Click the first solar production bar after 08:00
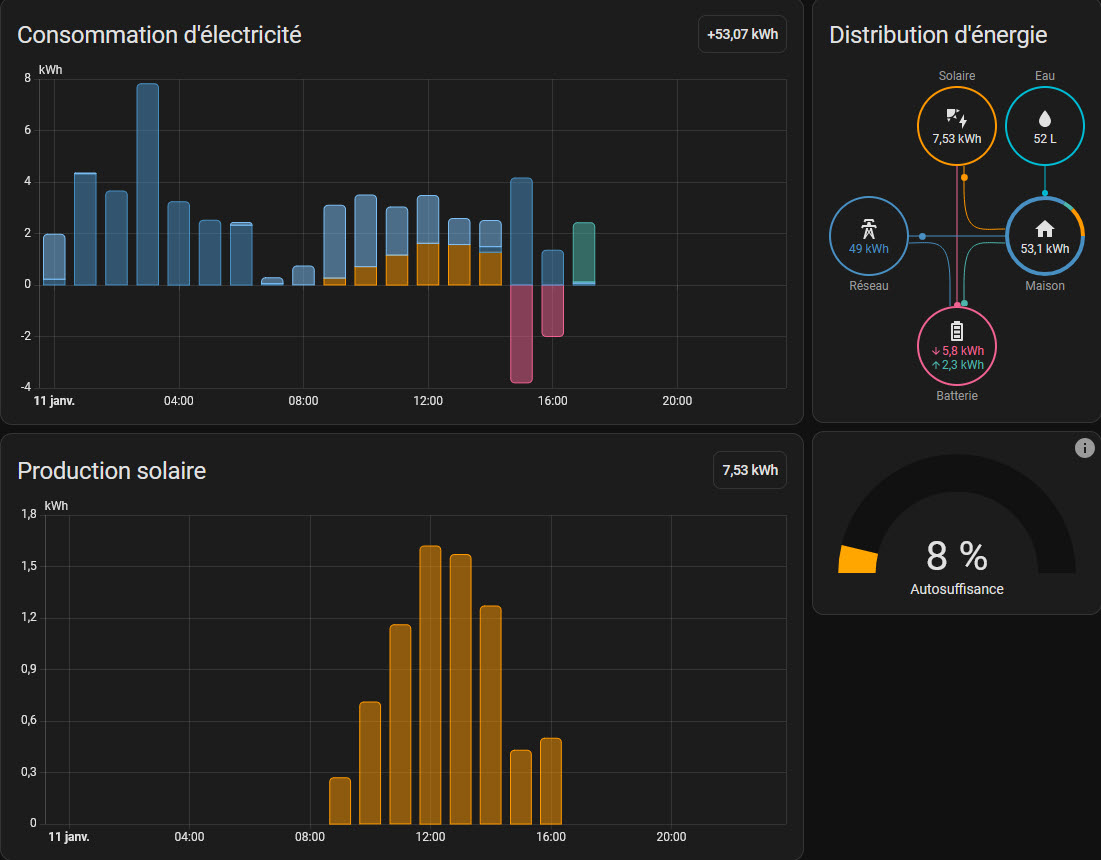Screen dimensions: 1101x860 coord(340,800)
